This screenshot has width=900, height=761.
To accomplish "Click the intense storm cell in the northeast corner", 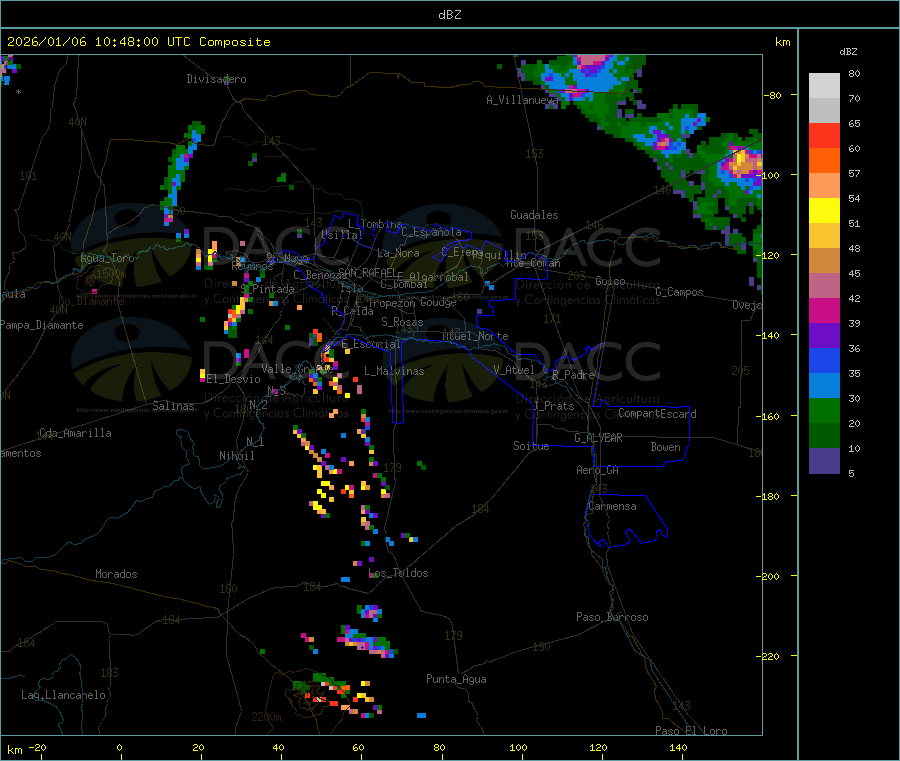I will tap(742, 162).
